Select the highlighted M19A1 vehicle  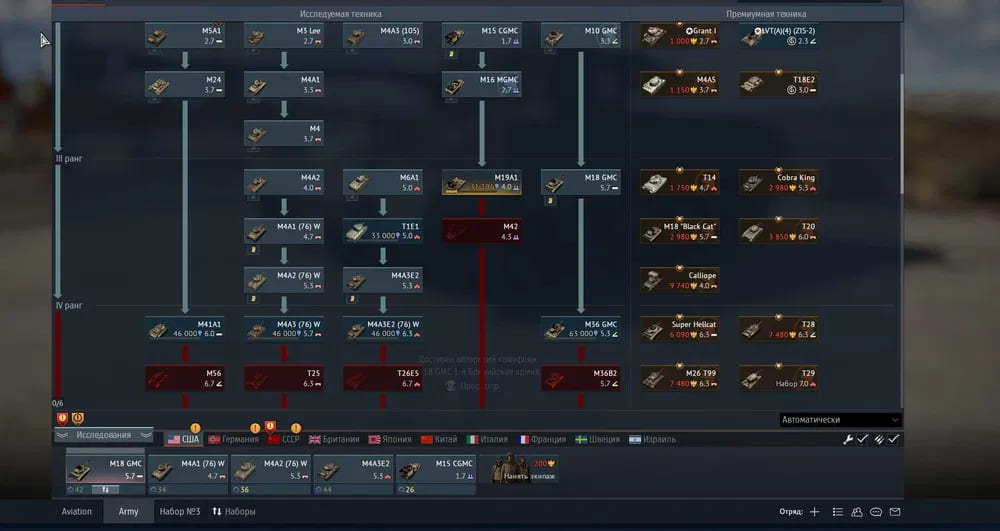click(482, 183)
